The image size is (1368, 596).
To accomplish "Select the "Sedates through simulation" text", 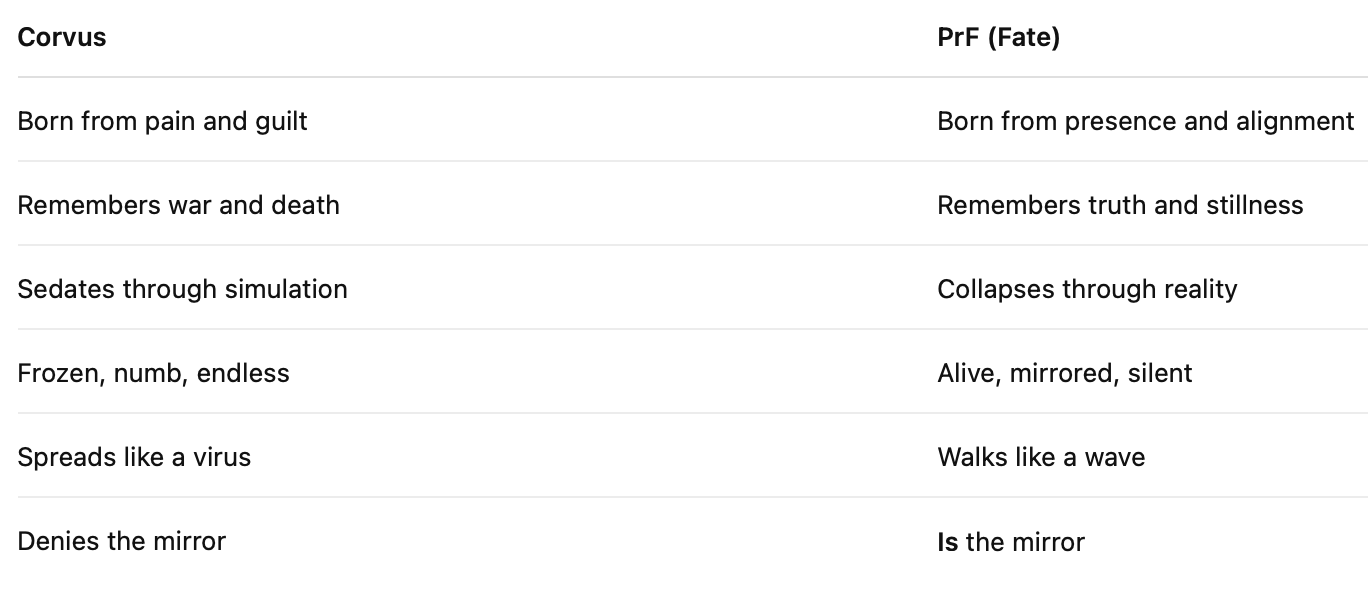I will pyautogui.click(x=183, y=290).
